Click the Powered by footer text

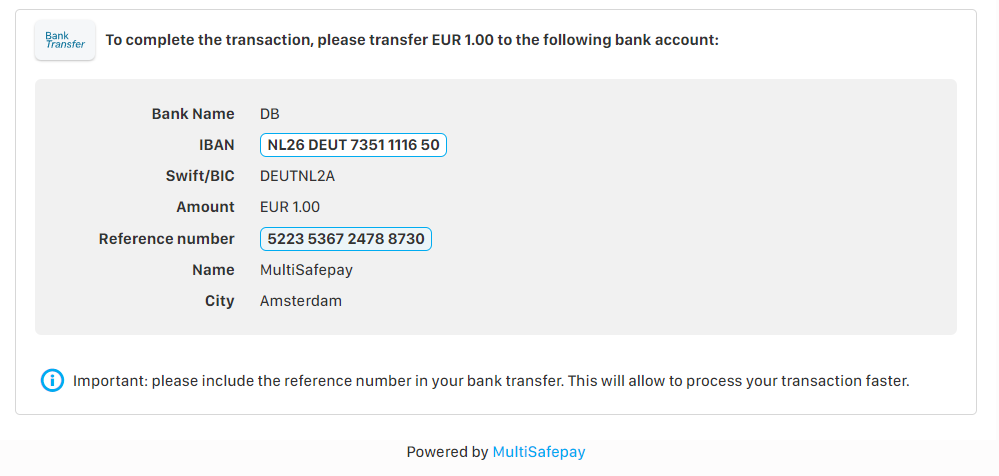tap(447, 452)
